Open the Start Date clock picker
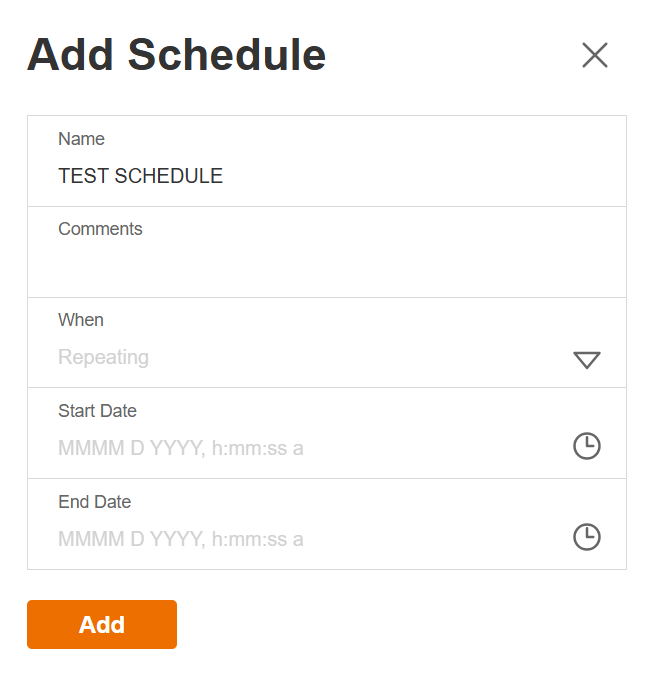 [586, 446]
